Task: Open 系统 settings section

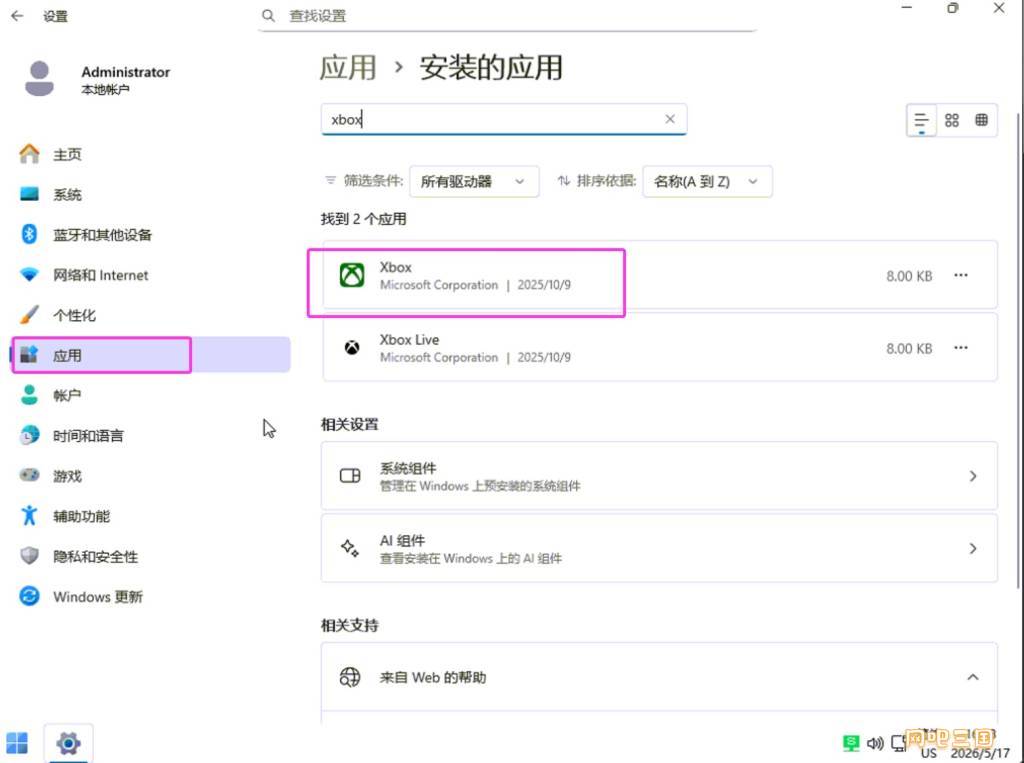Action: click(151, 195)
